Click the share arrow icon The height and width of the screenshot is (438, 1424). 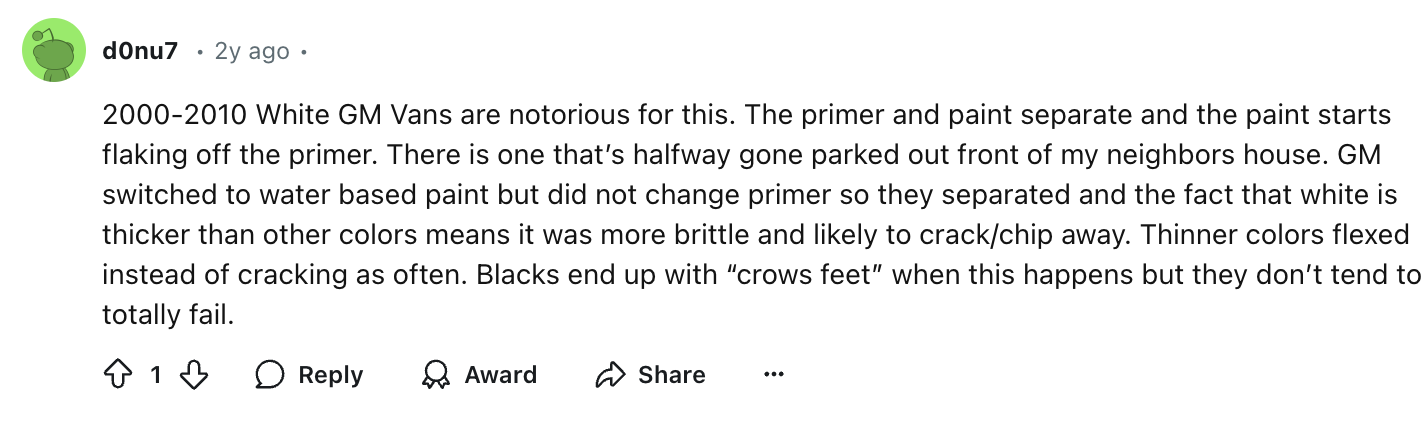(x=609, y=375)
